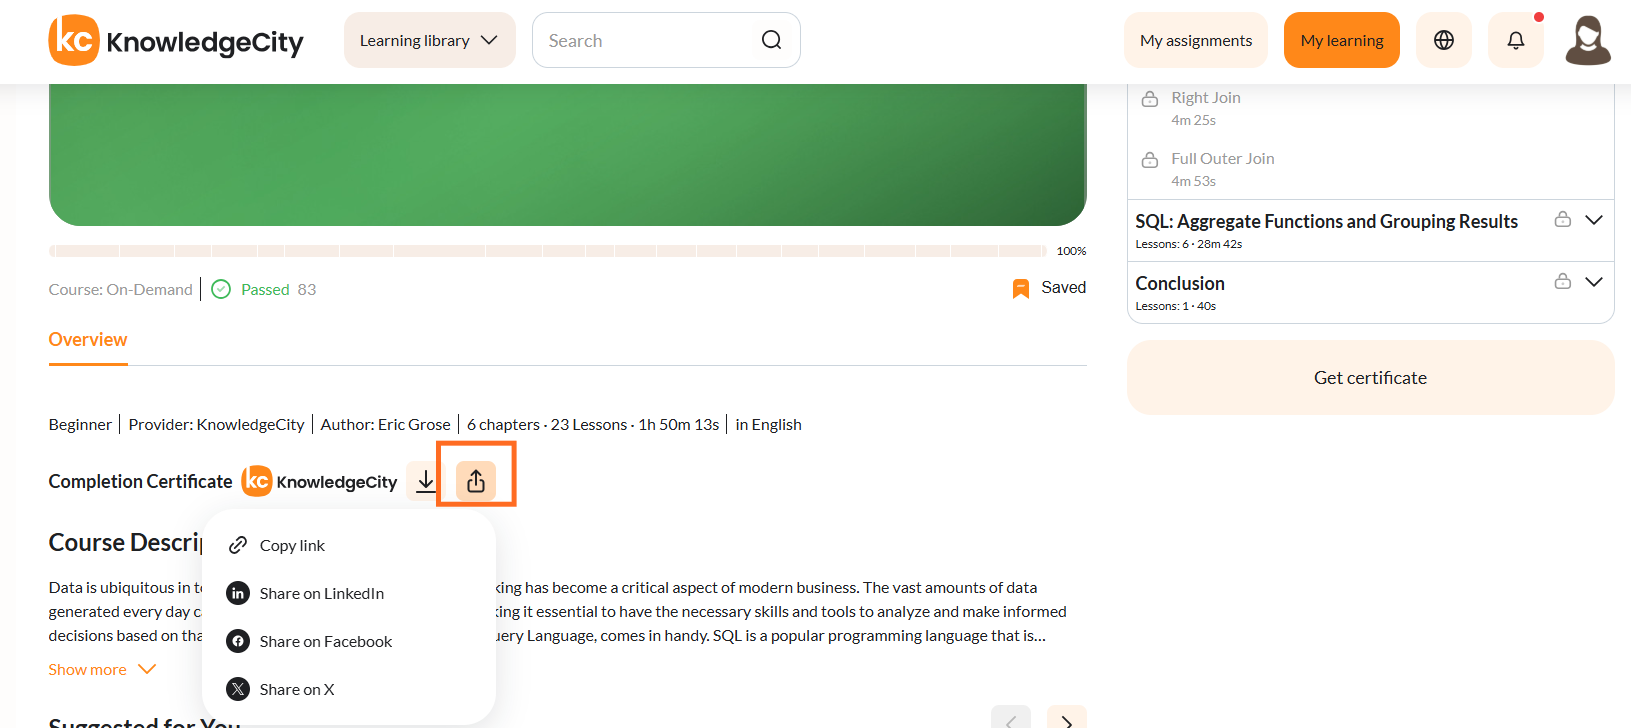Click the KnowledgeCity logo next to Completion Certificate
1631x728 pixels.
320,481
